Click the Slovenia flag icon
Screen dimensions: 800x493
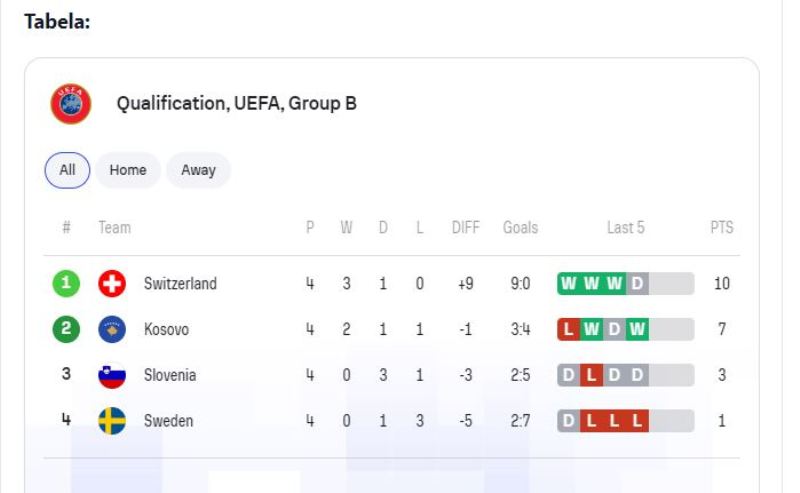point(112,375)
